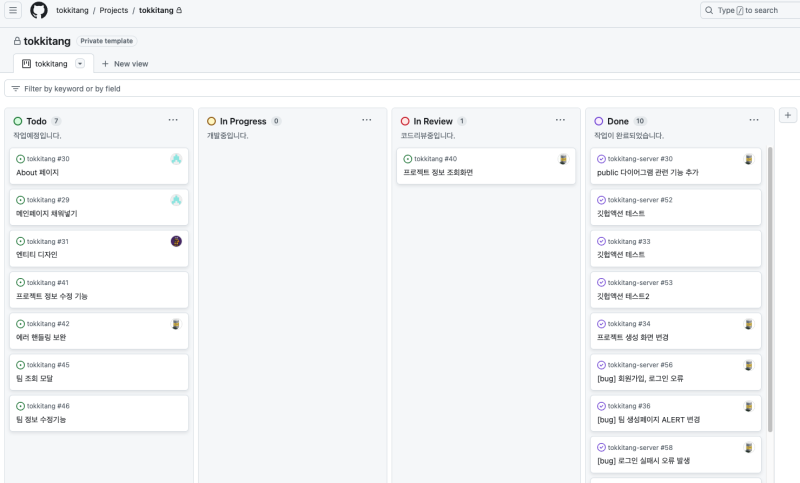Screen dimensions: 800x483
Task: Open the In Review column options menu
Action: (x=560, y=120)
